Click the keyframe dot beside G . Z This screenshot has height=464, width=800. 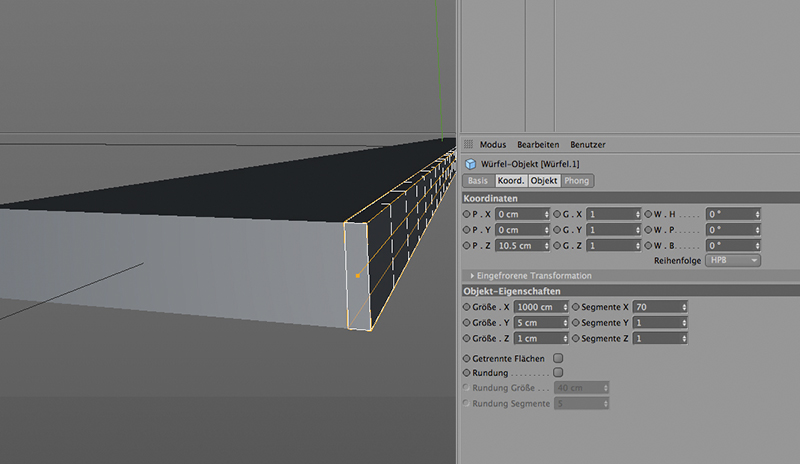click(557, 245)
